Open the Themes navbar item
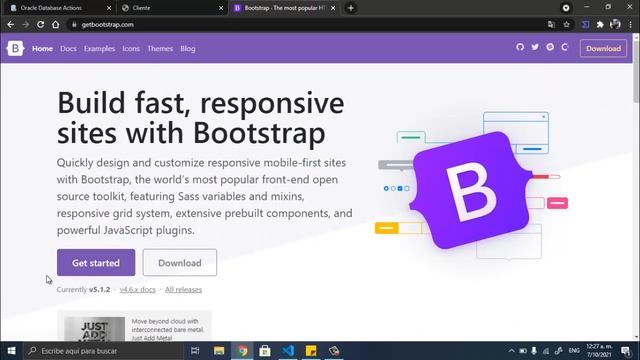 pyautogui.click(x=160, y=49)
